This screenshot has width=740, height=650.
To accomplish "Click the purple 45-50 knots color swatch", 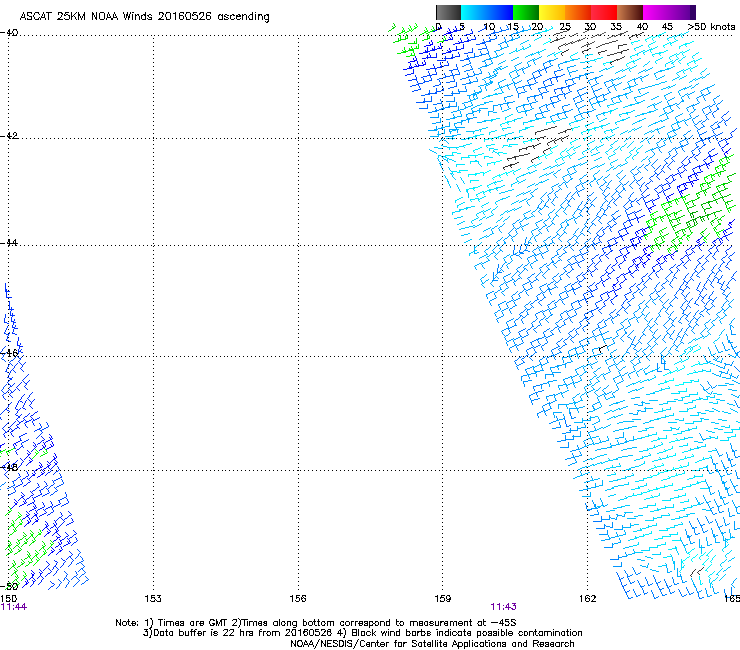I will (682, 12).
